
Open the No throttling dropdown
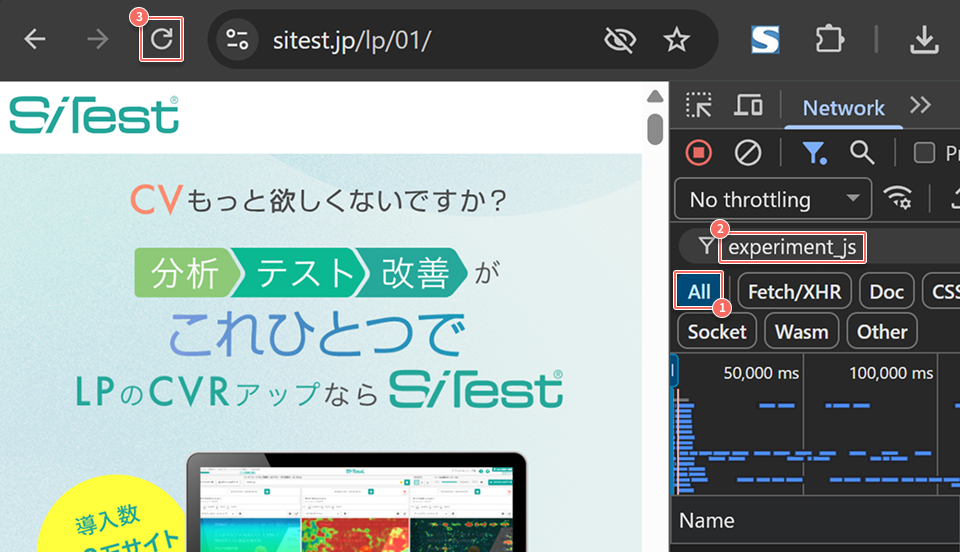point(773,199)
